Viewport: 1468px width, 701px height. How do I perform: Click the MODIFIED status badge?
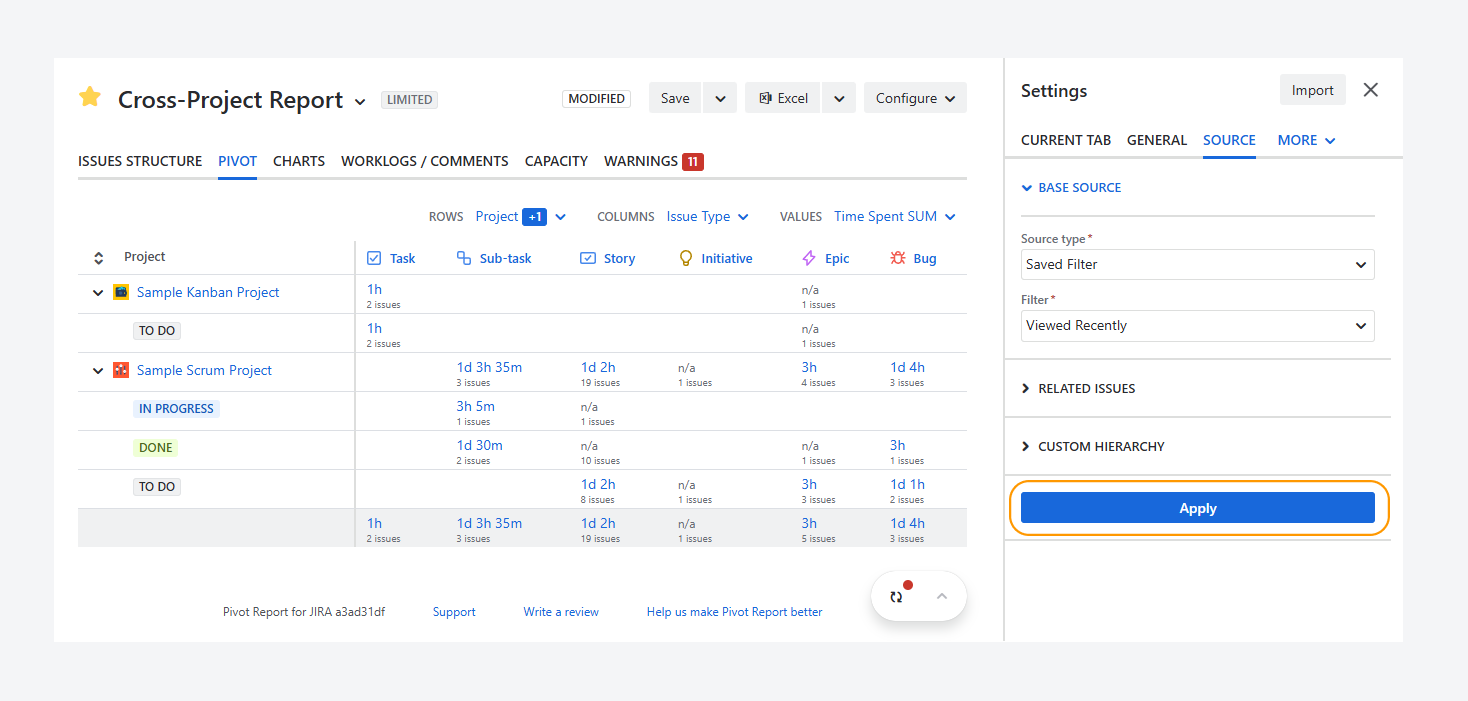point(597,99)
